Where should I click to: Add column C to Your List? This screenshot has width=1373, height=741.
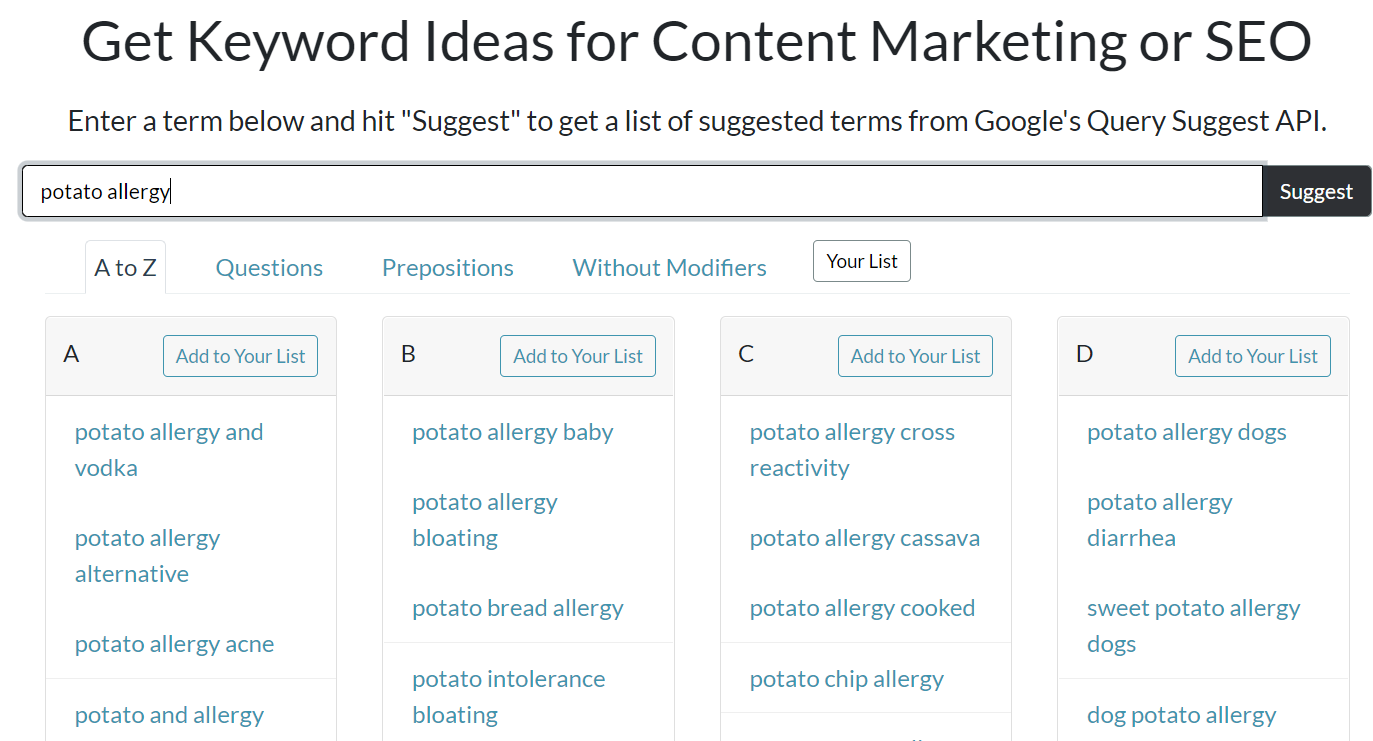tap(915, 356)
